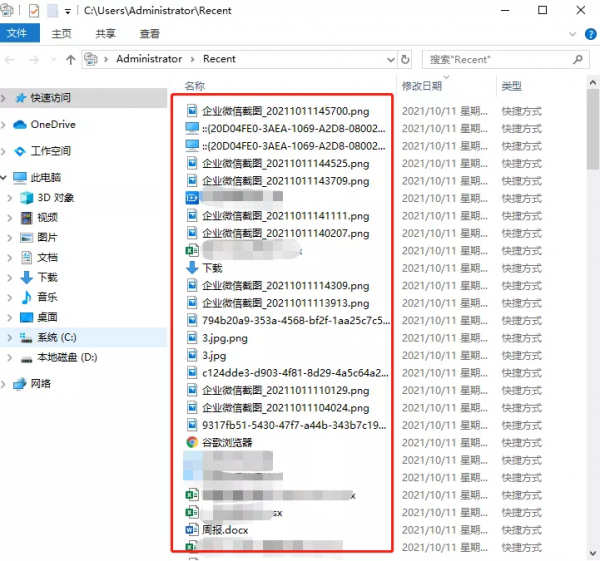The height and width of the screenshot is (561, 600).
Task: Click the Help question mark icon
Action: click(590, 34)
